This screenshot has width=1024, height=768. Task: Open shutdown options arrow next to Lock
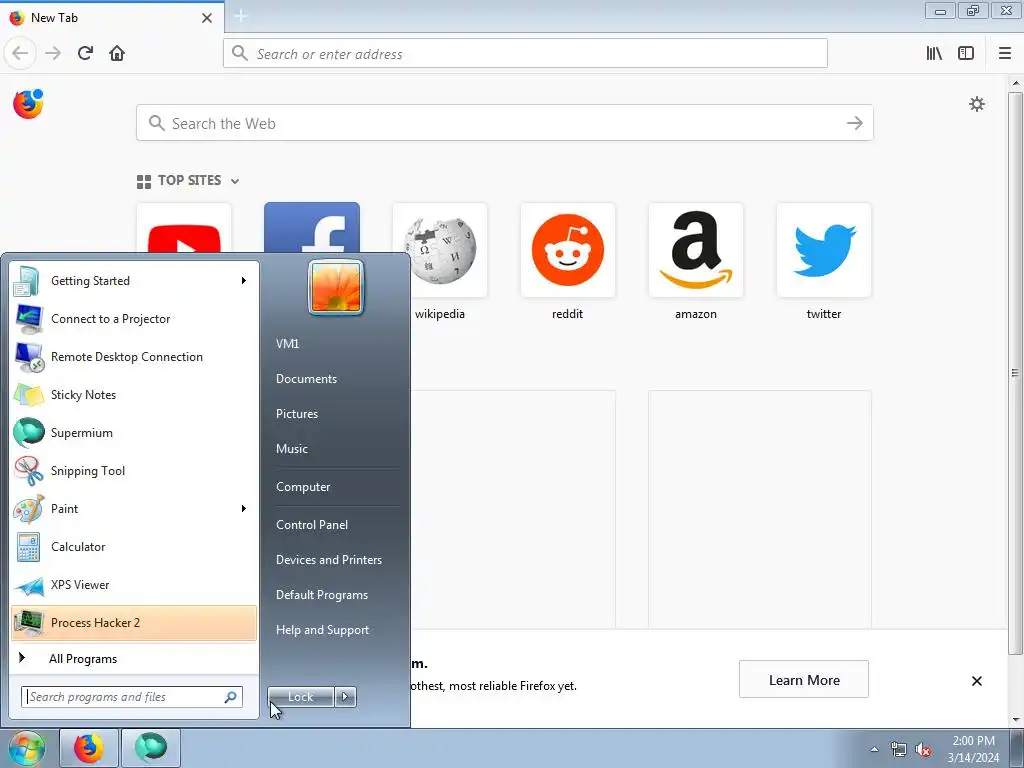pyautogui.click(x=345, y=697)
